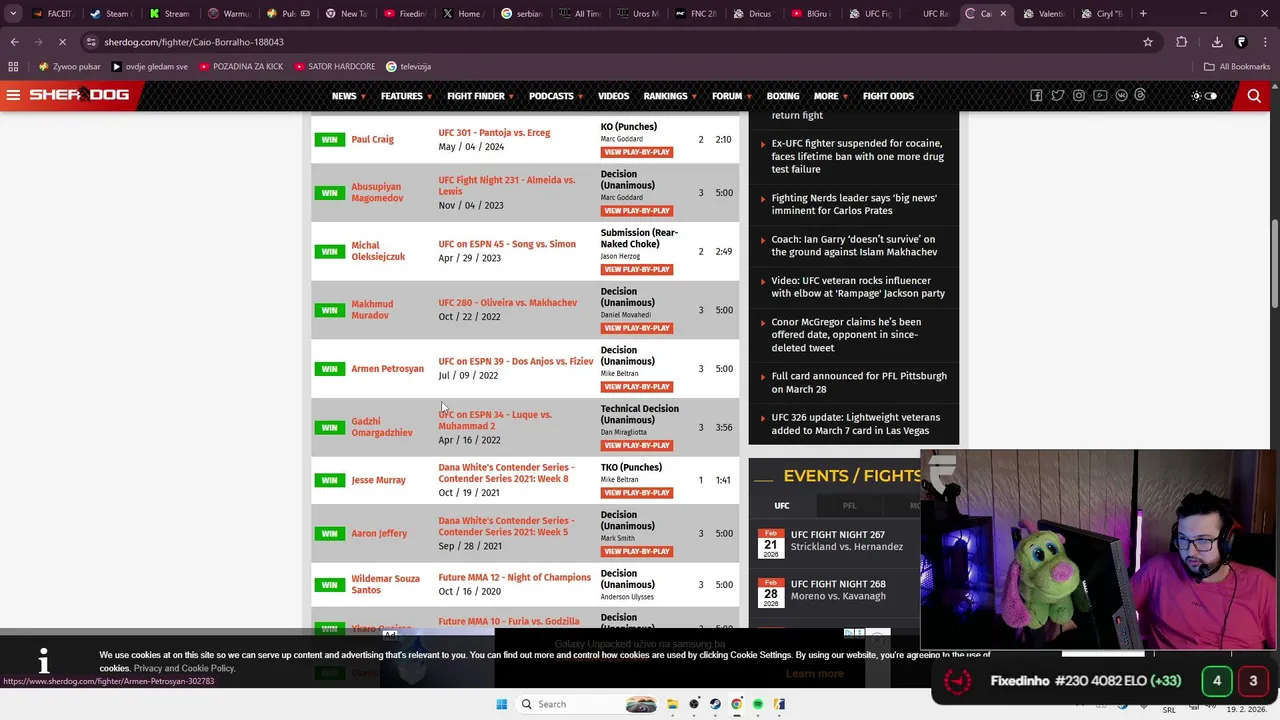Open UFC 301 - Pantoja vs. Erceg event
This screenshot has height=720, width=1280.
pyautogui.click(x=494, y=133)
